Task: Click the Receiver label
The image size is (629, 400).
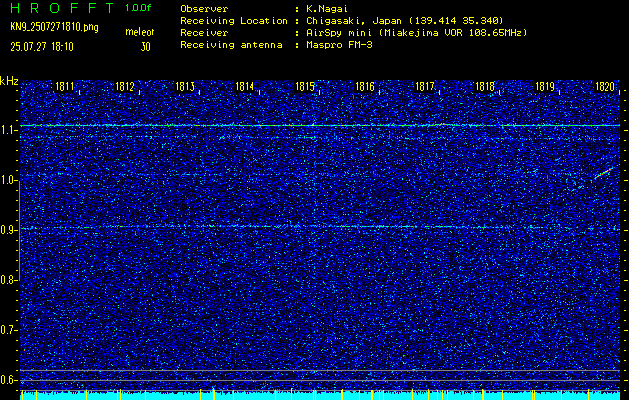Action: 204,33
